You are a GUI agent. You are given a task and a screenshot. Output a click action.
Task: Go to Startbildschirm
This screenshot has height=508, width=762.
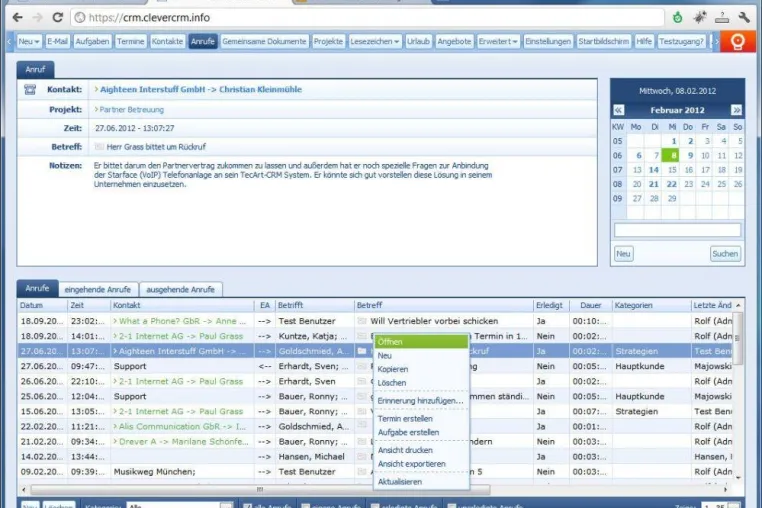click(603, 41)
